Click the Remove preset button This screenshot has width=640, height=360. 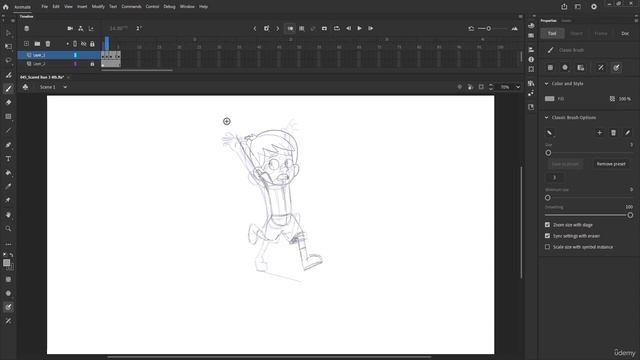pyautogui.click(x=611, y=164)
